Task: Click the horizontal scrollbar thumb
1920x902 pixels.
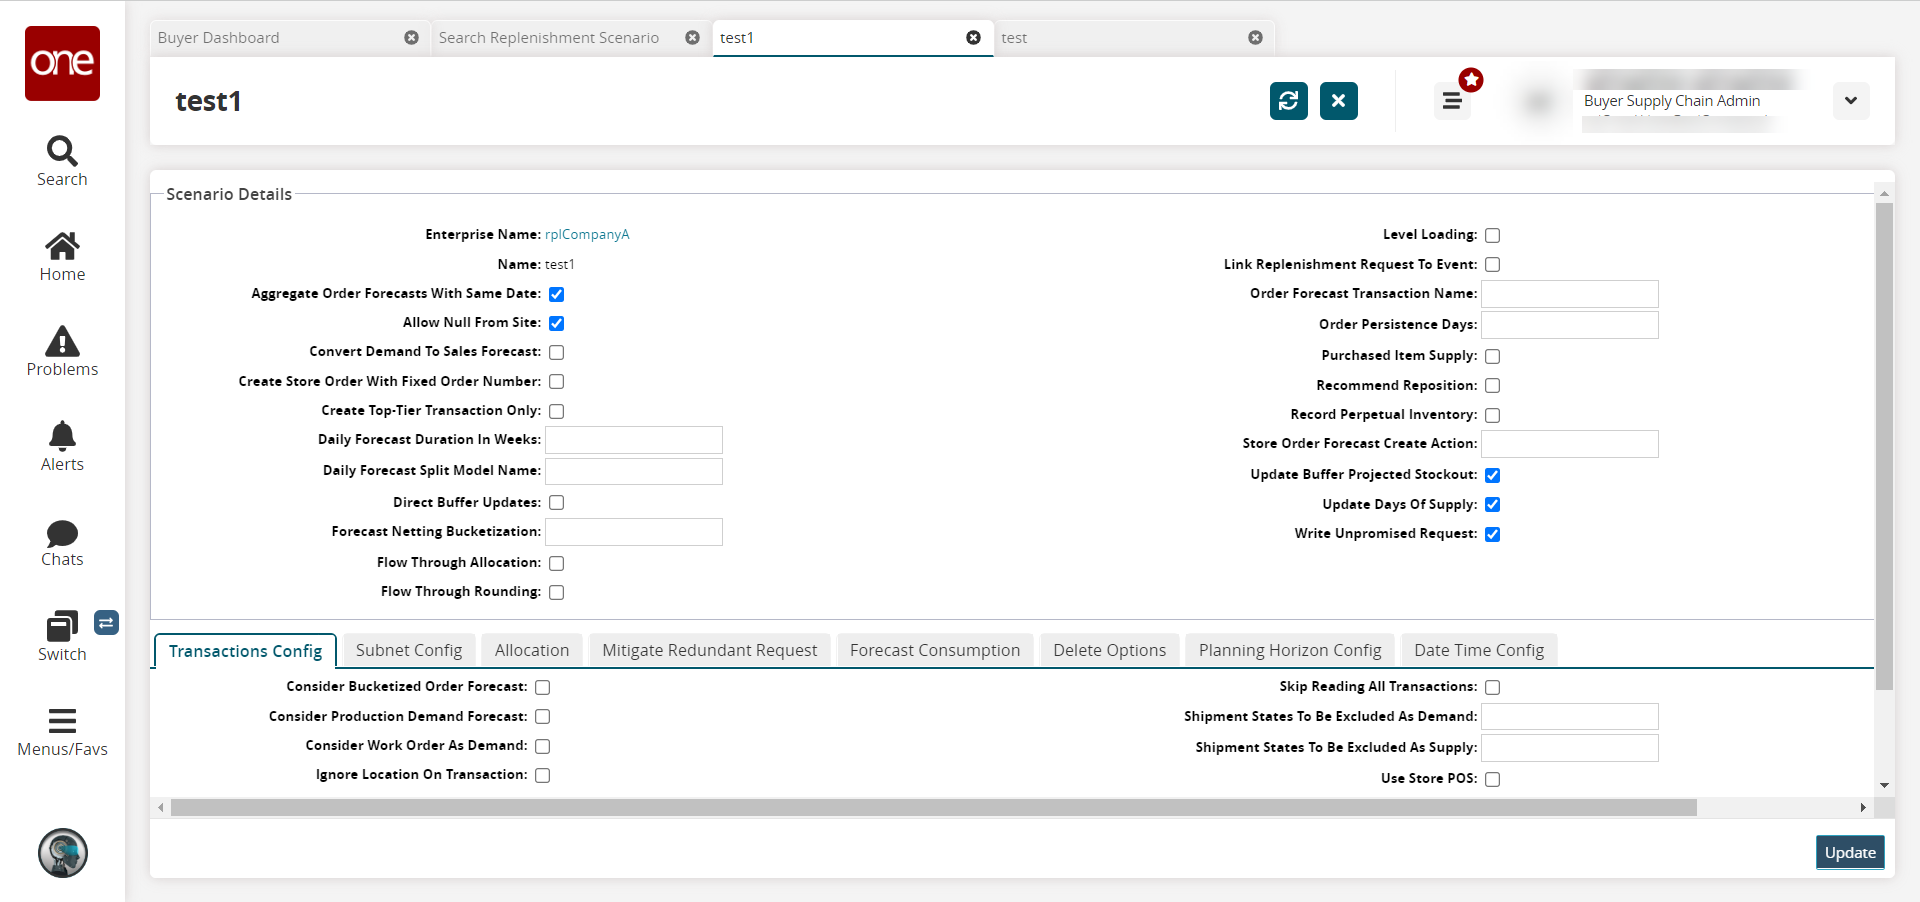Action: point(934,808)
